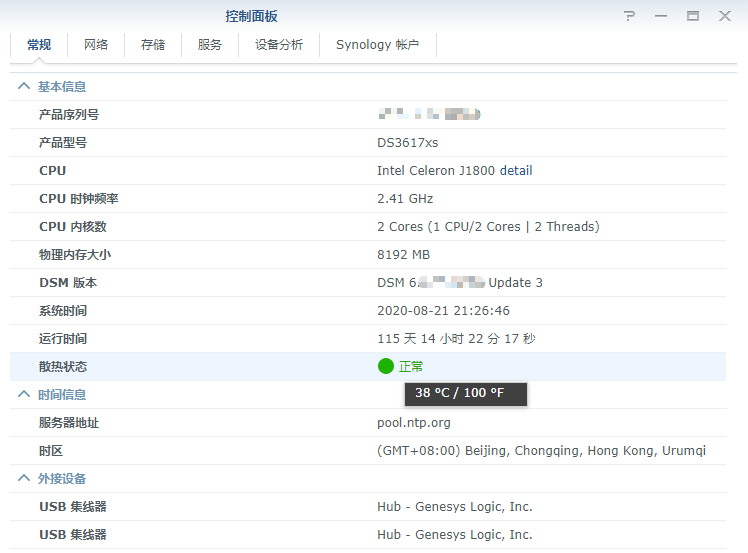This screenshot has width=748, height=553.
Task: Click the pool.ntp.org server address
Action: click(x=414, y=423)
